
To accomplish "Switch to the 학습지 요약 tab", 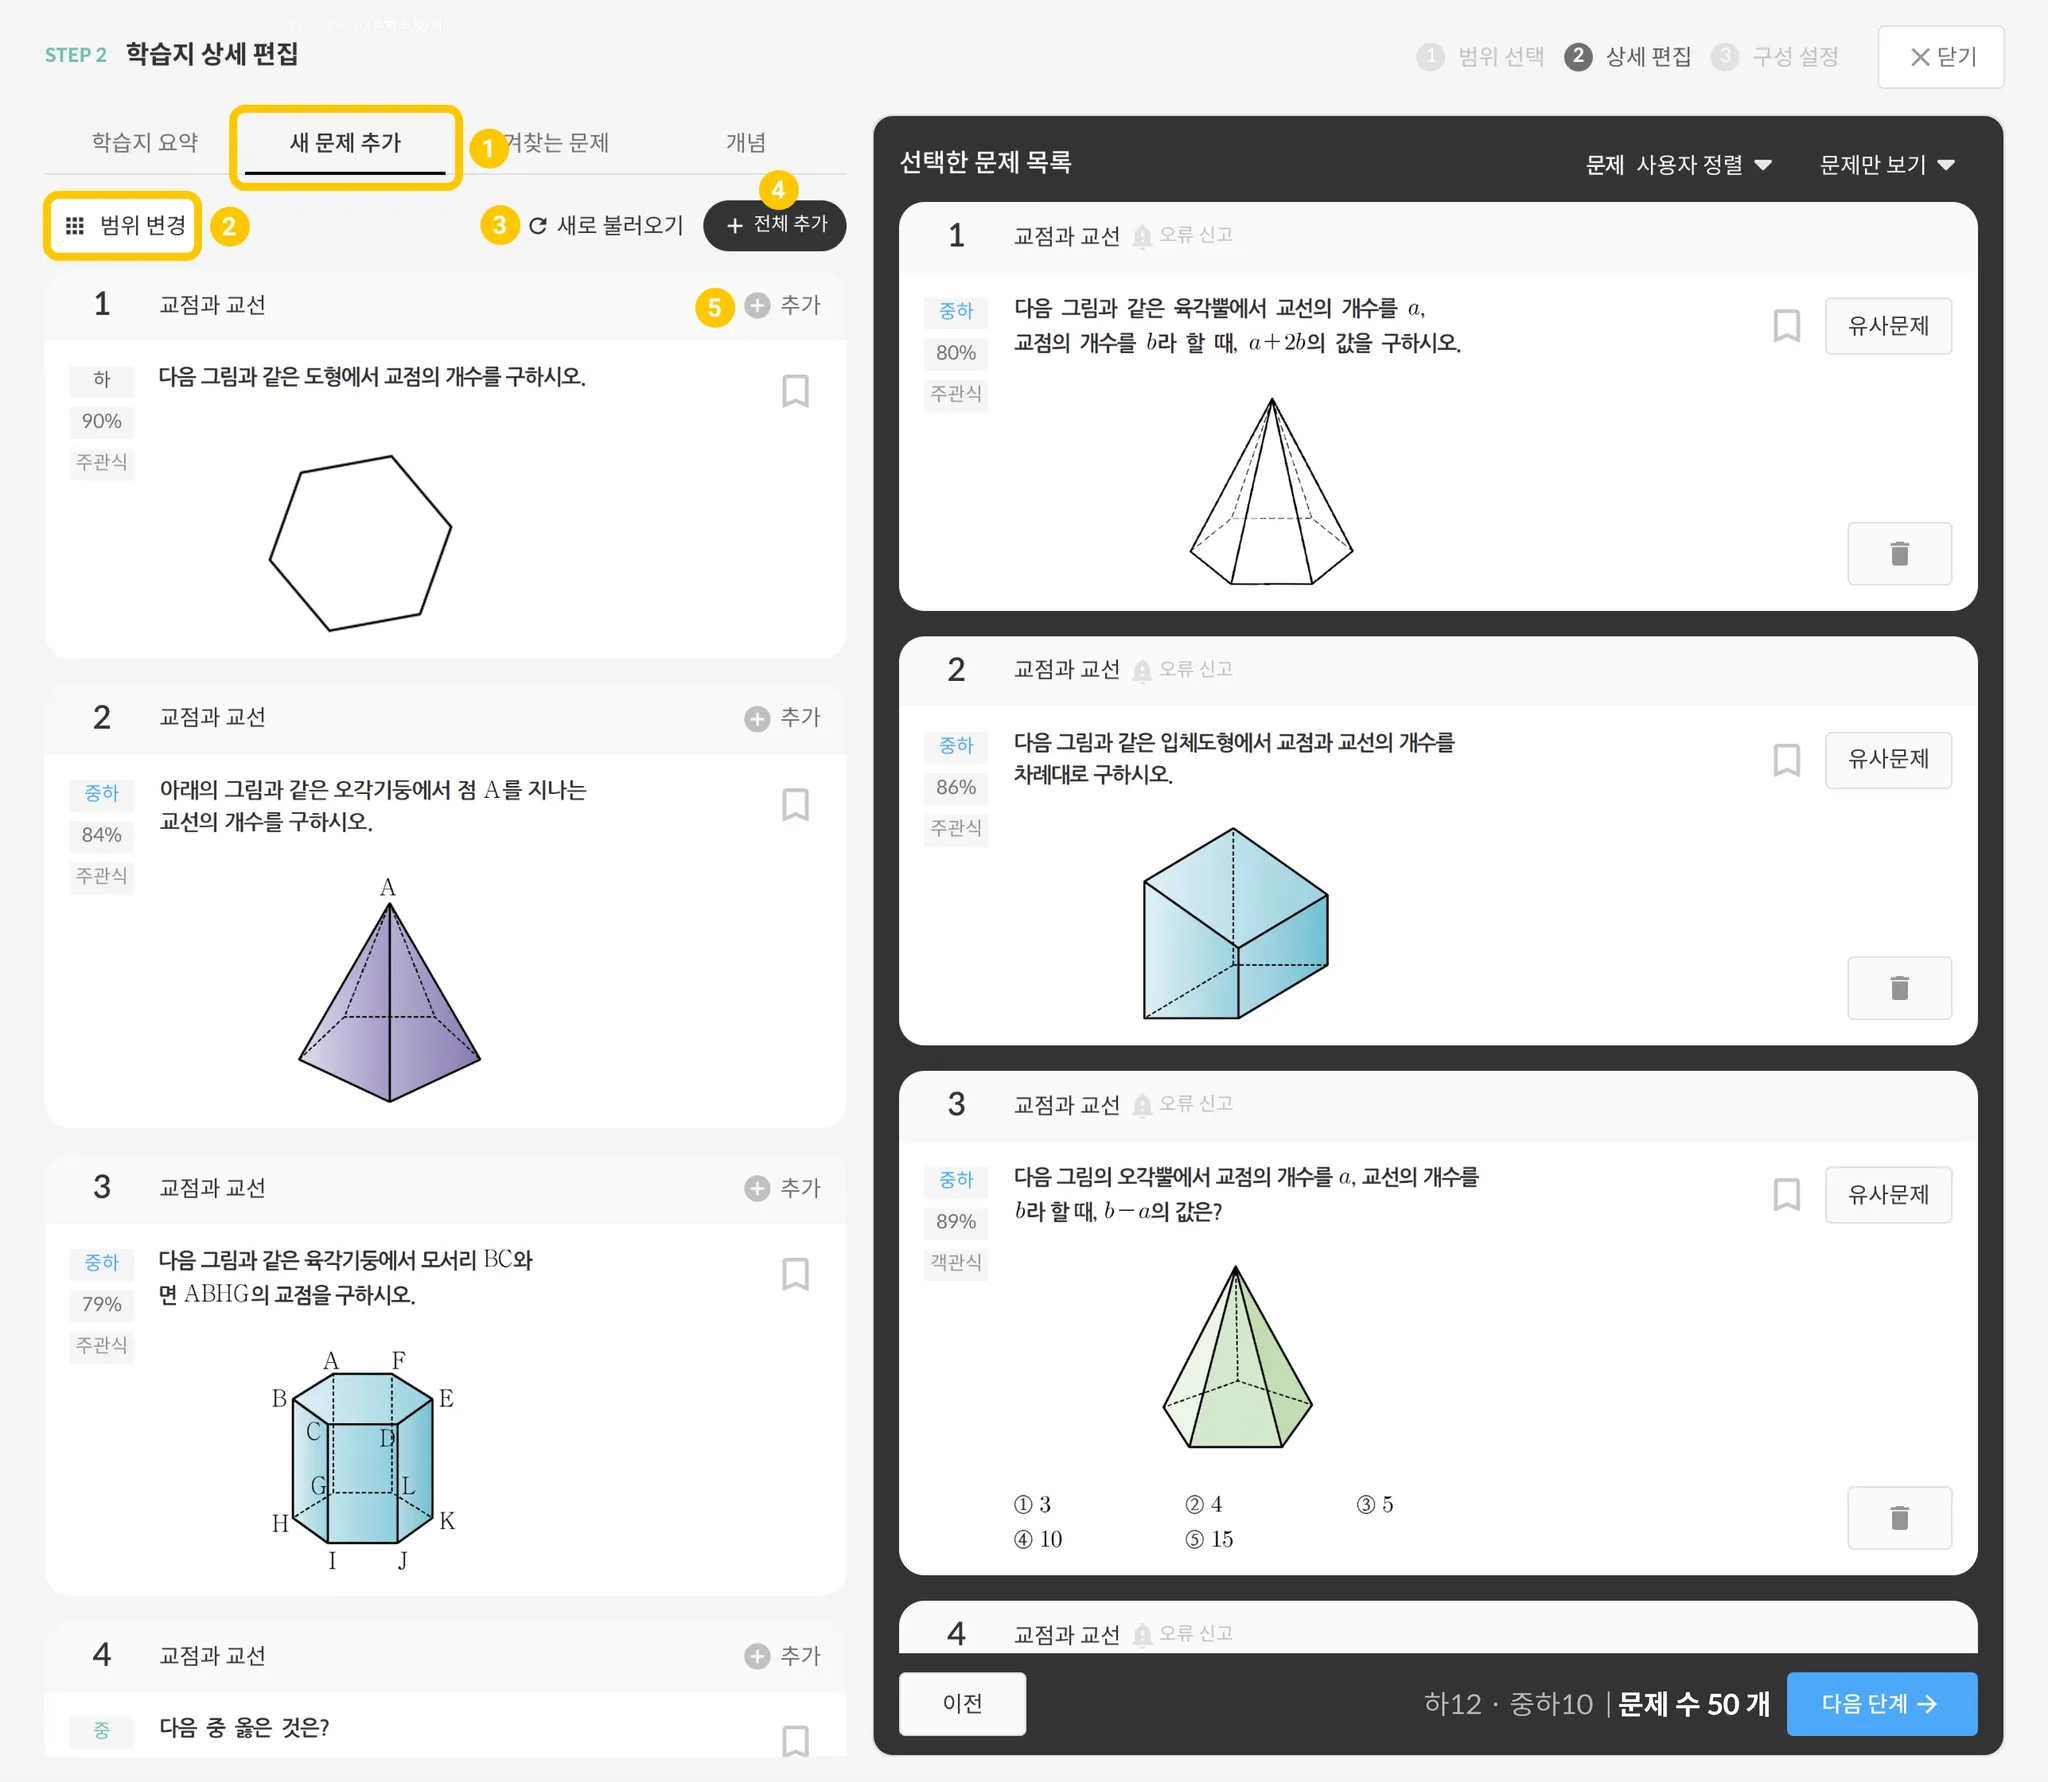I will point(145,143).
